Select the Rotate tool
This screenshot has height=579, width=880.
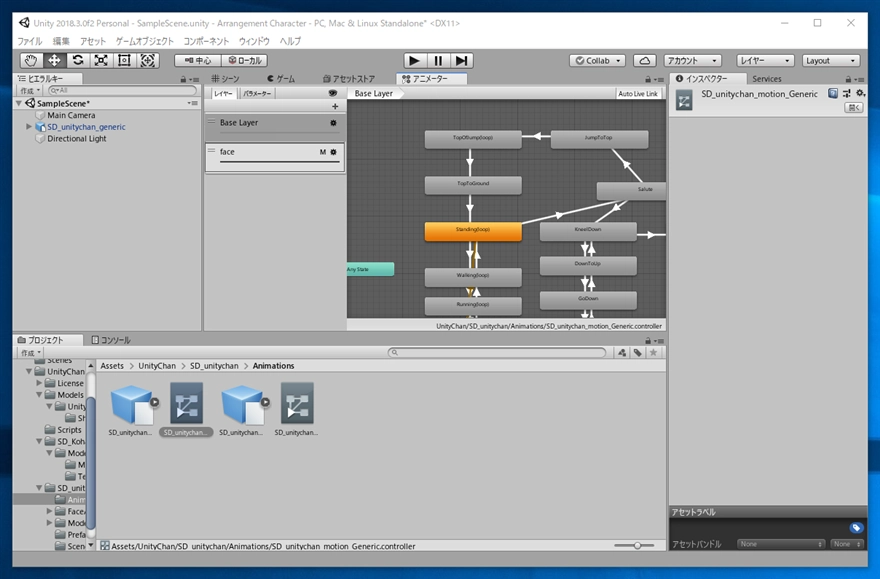point(78,61)
